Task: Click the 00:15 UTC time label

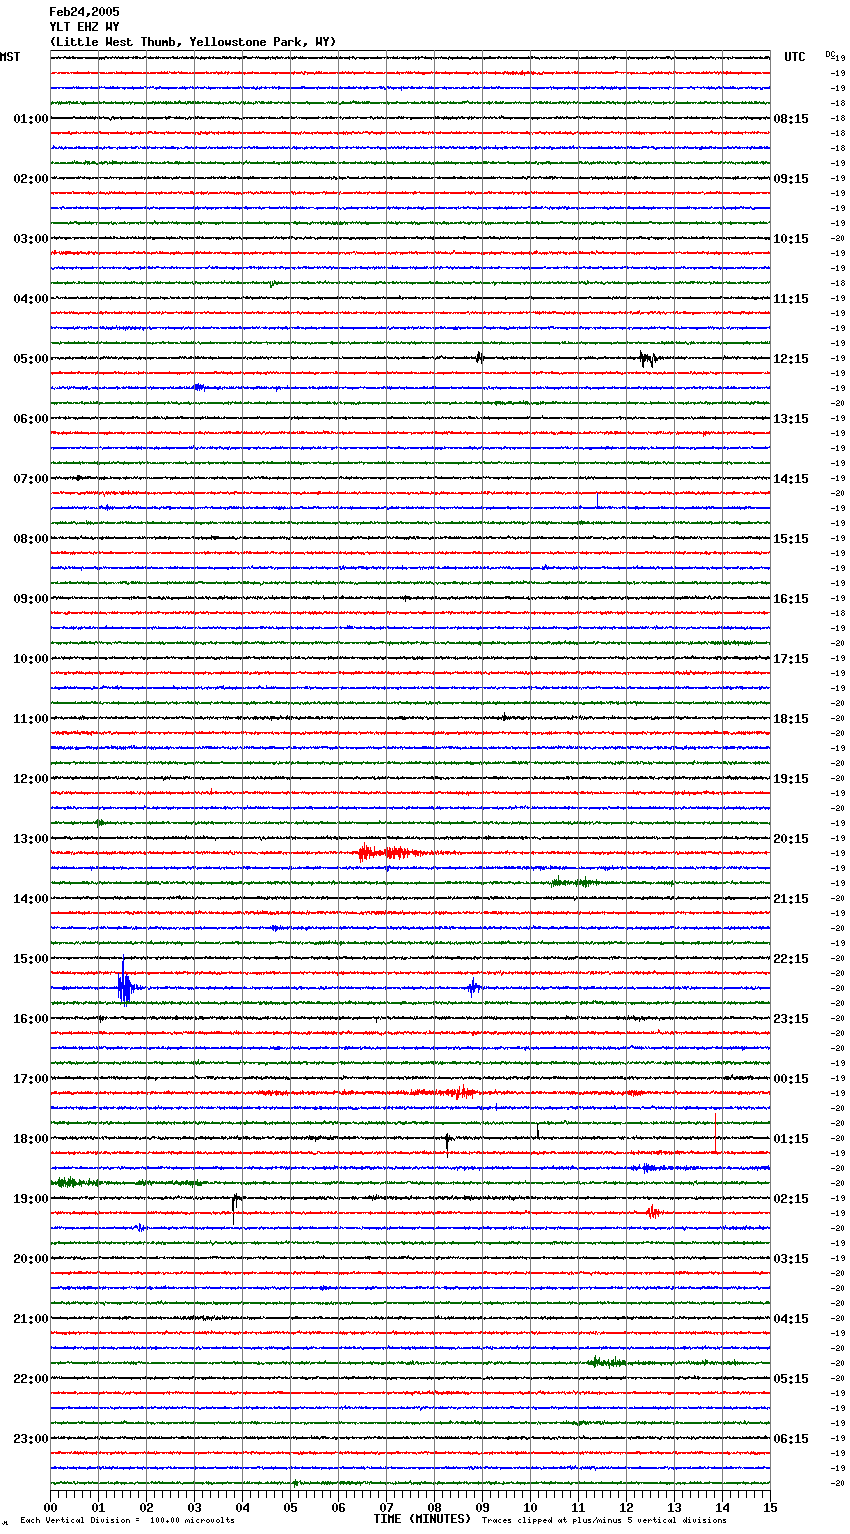Action: (791, 1079)
